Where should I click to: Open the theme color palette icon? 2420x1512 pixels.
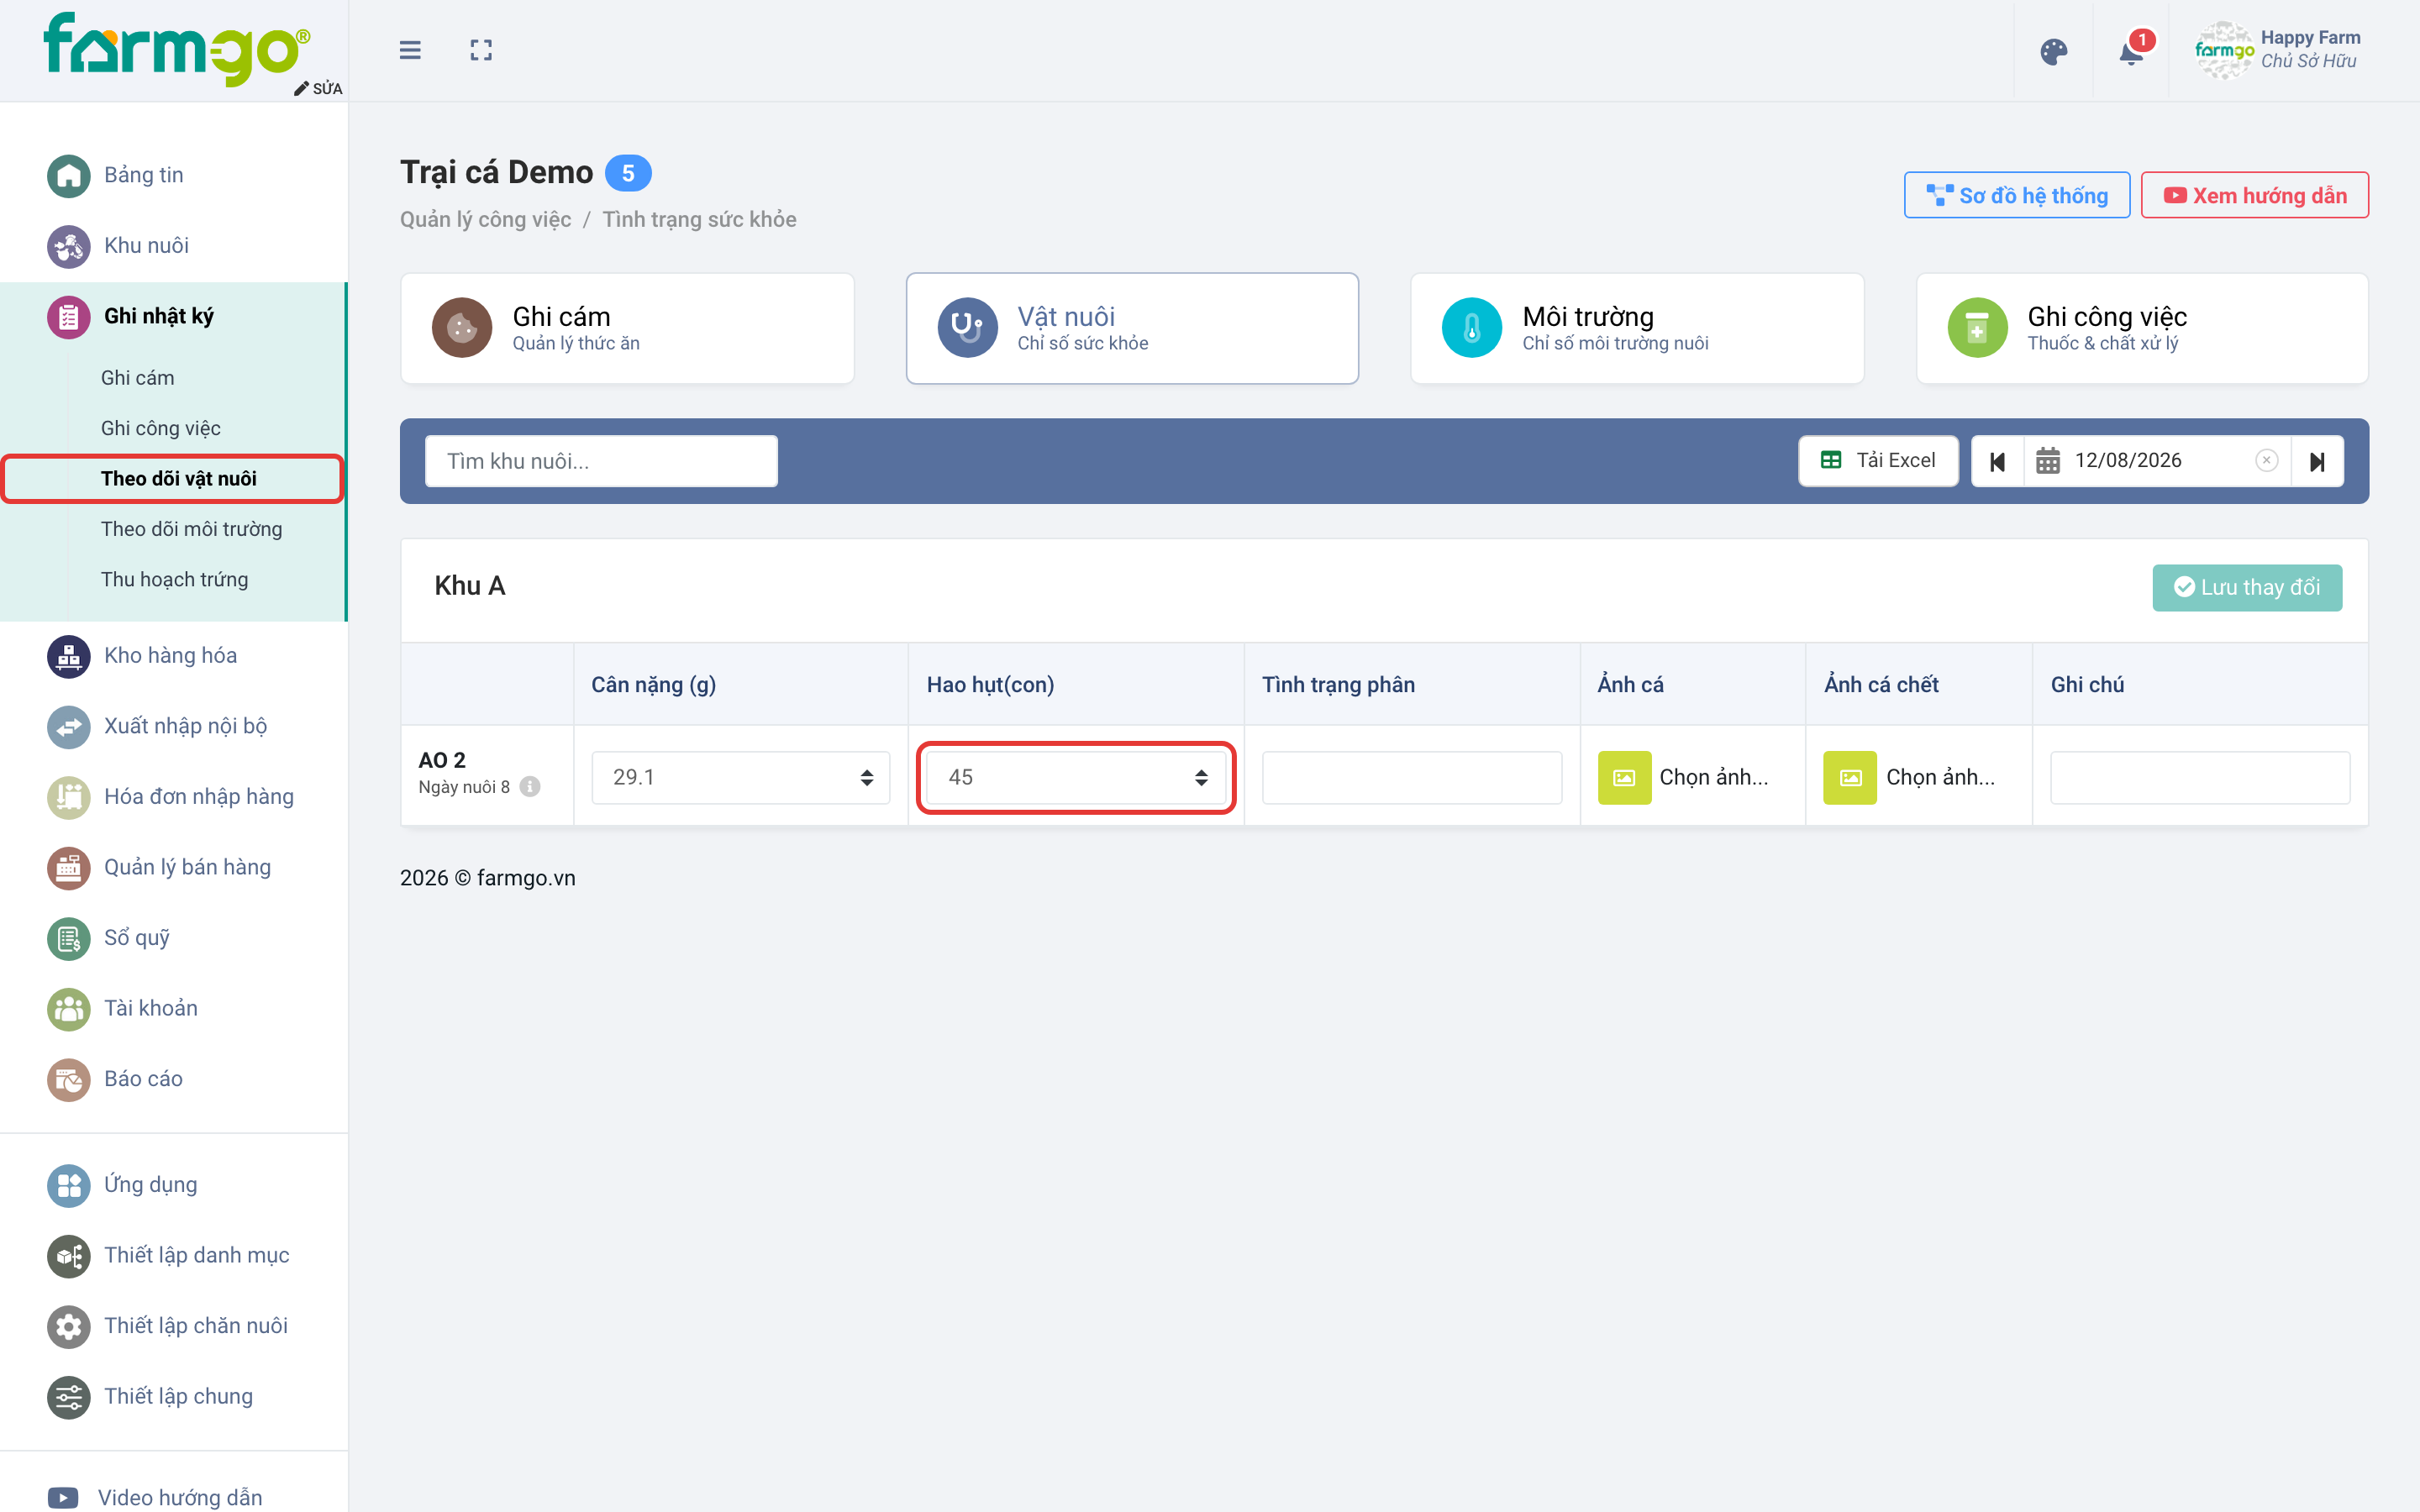point(2054,52)
